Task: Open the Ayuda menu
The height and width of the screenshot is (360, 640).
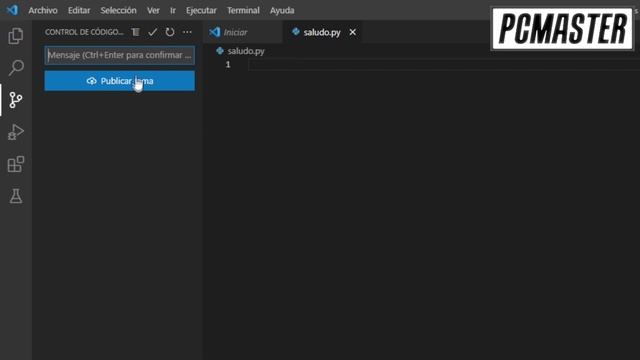Action: [x=282, y=10]
